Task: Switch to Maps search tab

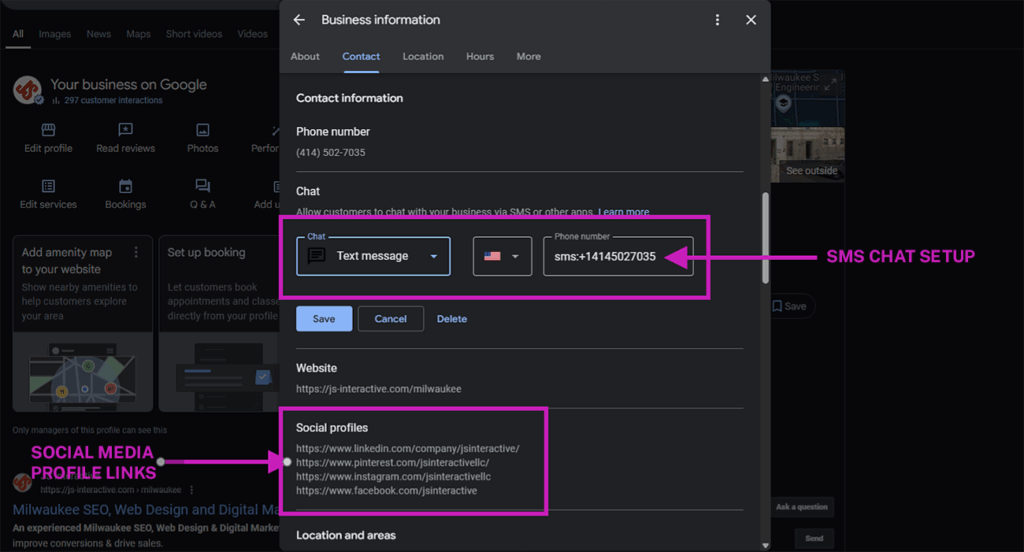Action: pyautogui.click(x=138, y=34)
